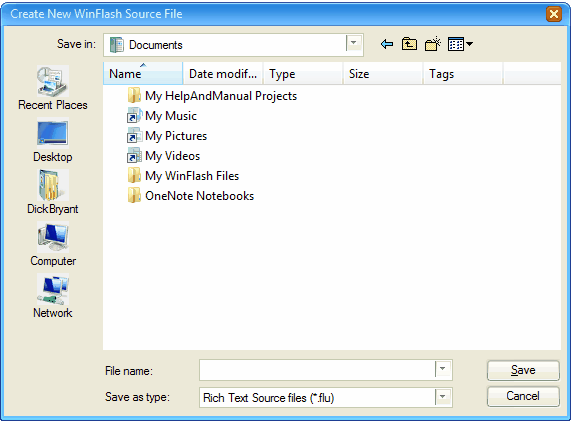Viewport: 571px width, 421px height.
Task: Select the My WinFlash Files folder icon
Action: [134, 176]
